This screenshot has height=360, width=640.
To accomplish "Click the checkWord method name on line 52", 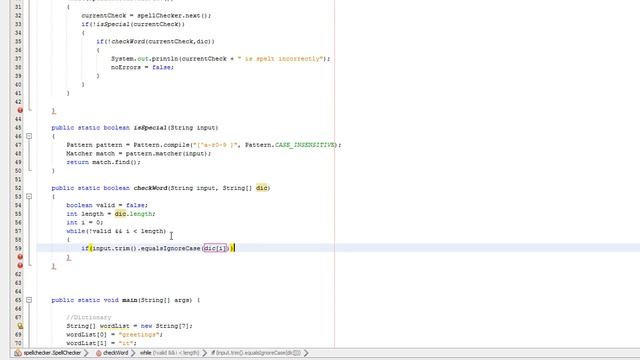I will (x=150, y=188).
